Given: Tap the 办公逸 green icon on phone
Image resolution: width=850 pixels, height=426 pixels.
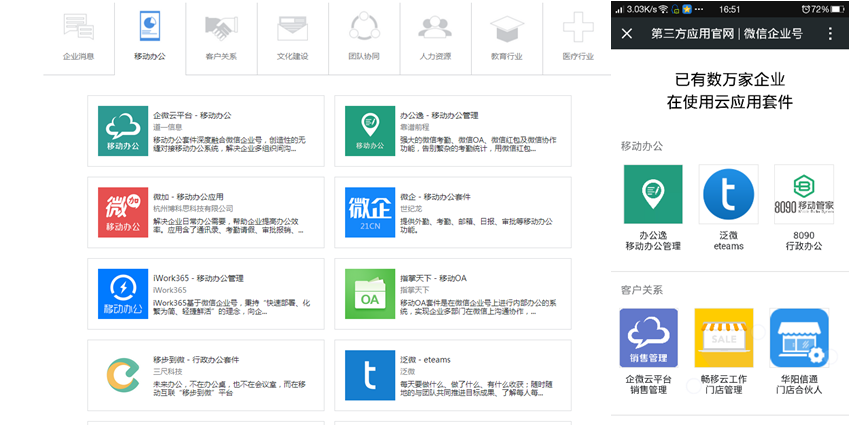Looking at the screenshot, I should point(653,194).
